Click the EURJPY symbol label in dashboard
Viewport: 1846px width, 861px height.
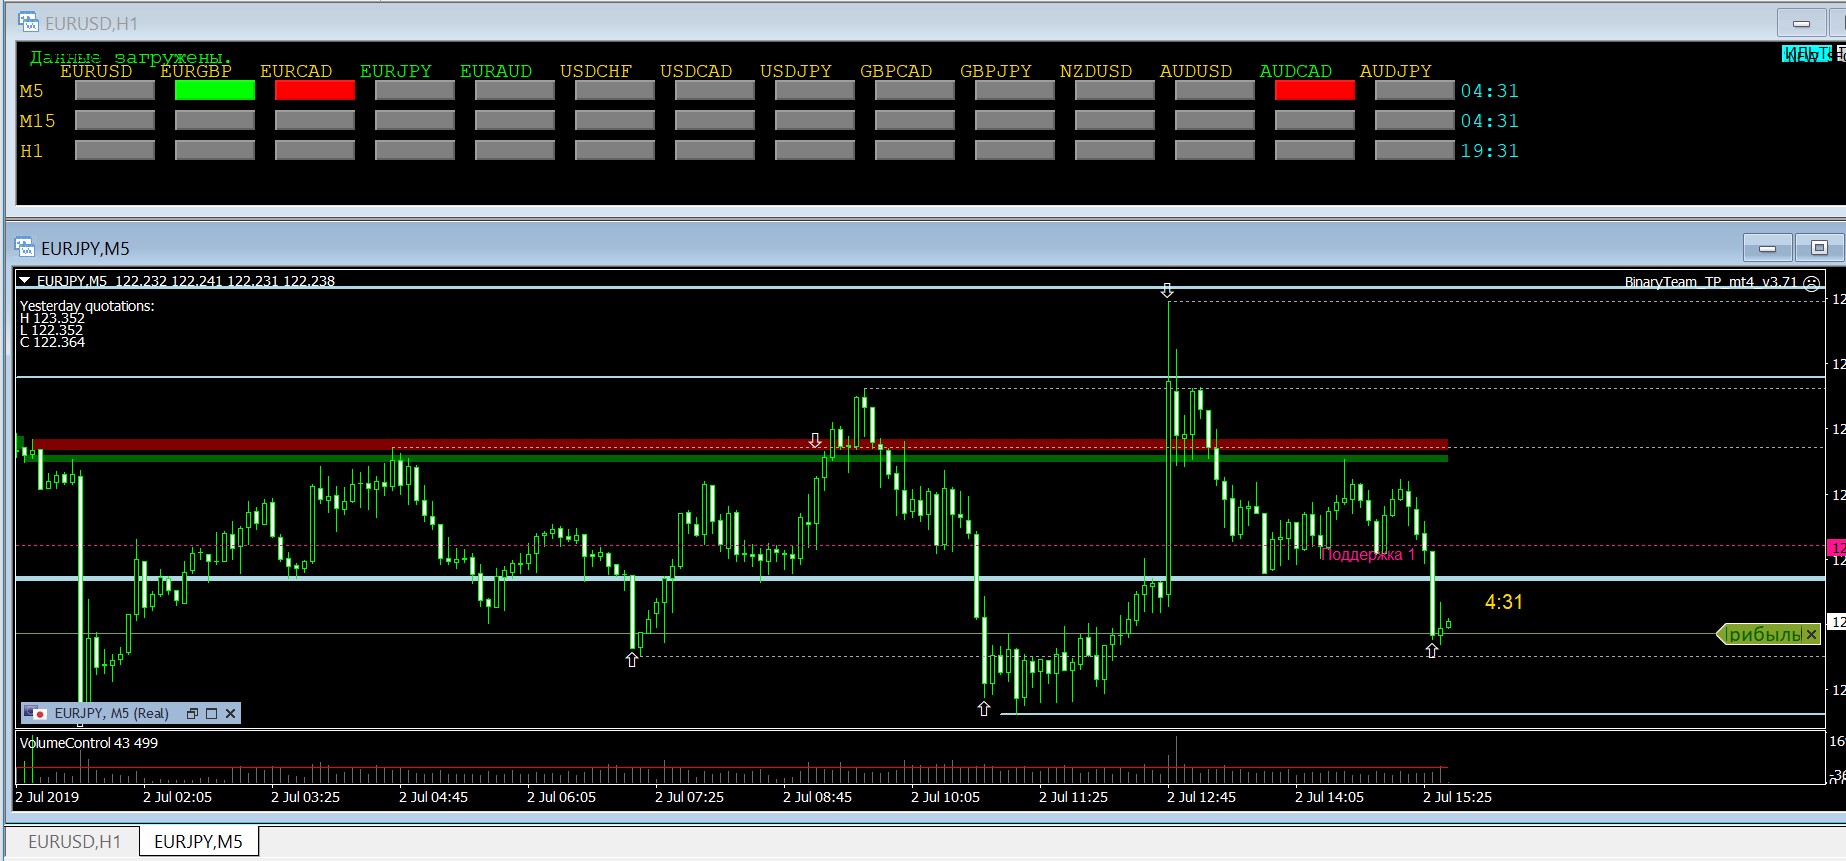(395, 71)
